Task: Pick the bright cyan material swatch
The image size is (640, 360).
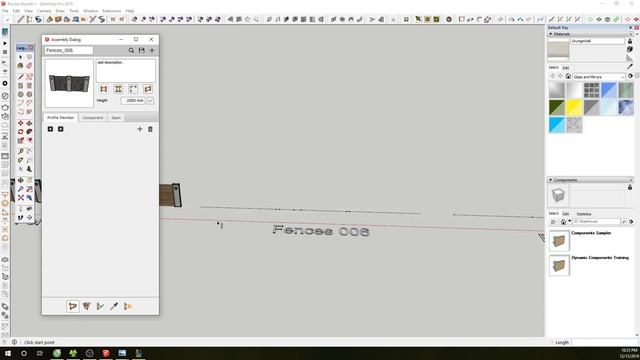Action: [557, 125]
